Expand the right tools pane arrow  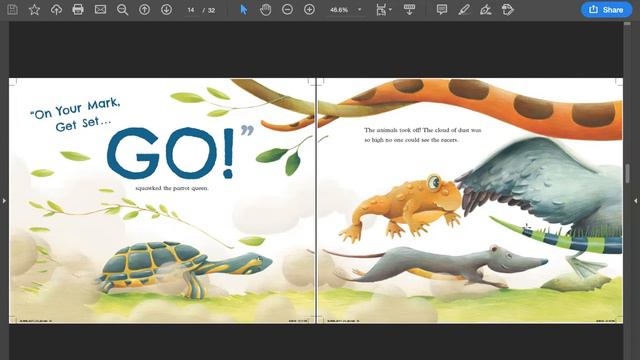click(636, 200)
